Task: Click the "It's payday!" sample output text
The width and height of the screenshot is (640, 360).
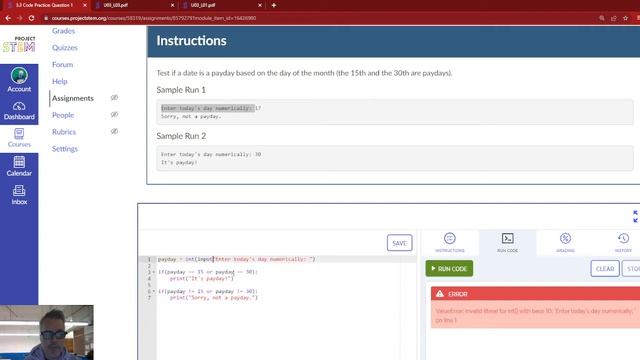Action: tap(179, 162)
